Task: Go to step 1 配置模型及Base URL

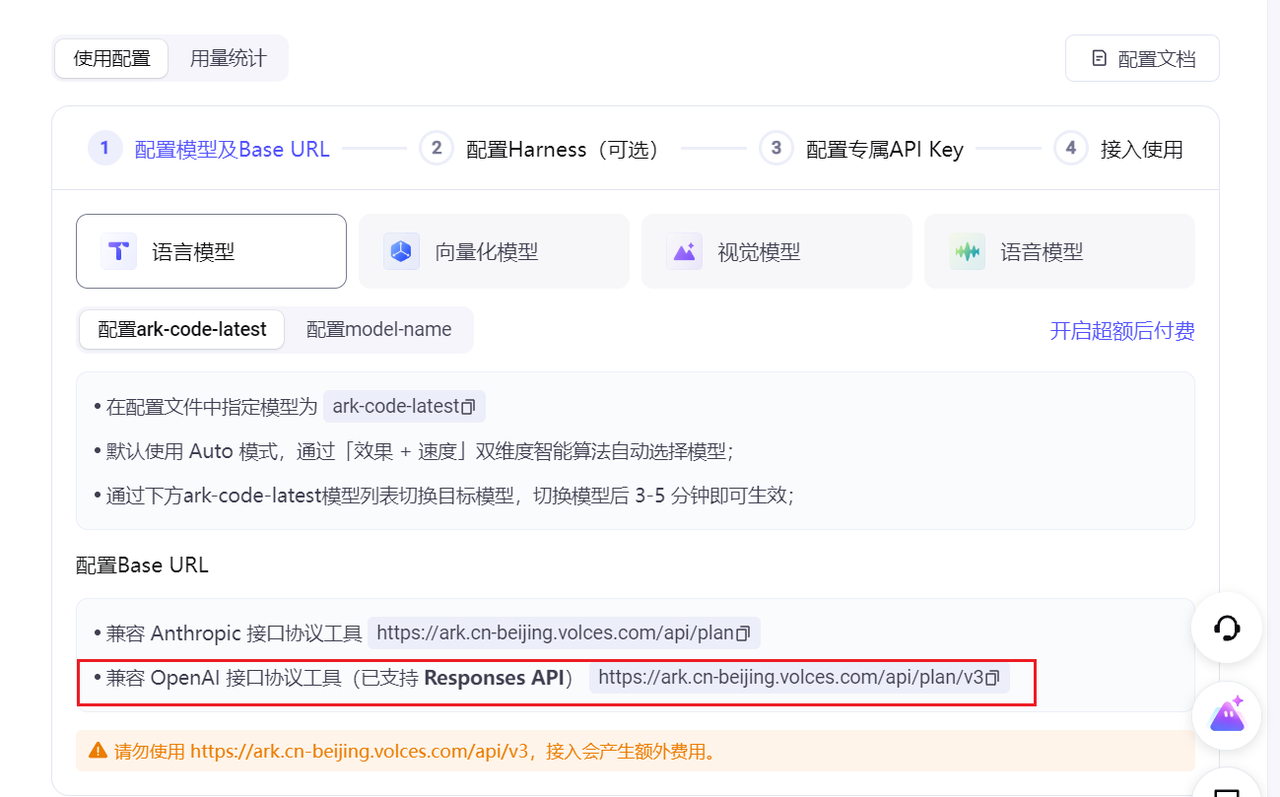Action: click(209, 149)
